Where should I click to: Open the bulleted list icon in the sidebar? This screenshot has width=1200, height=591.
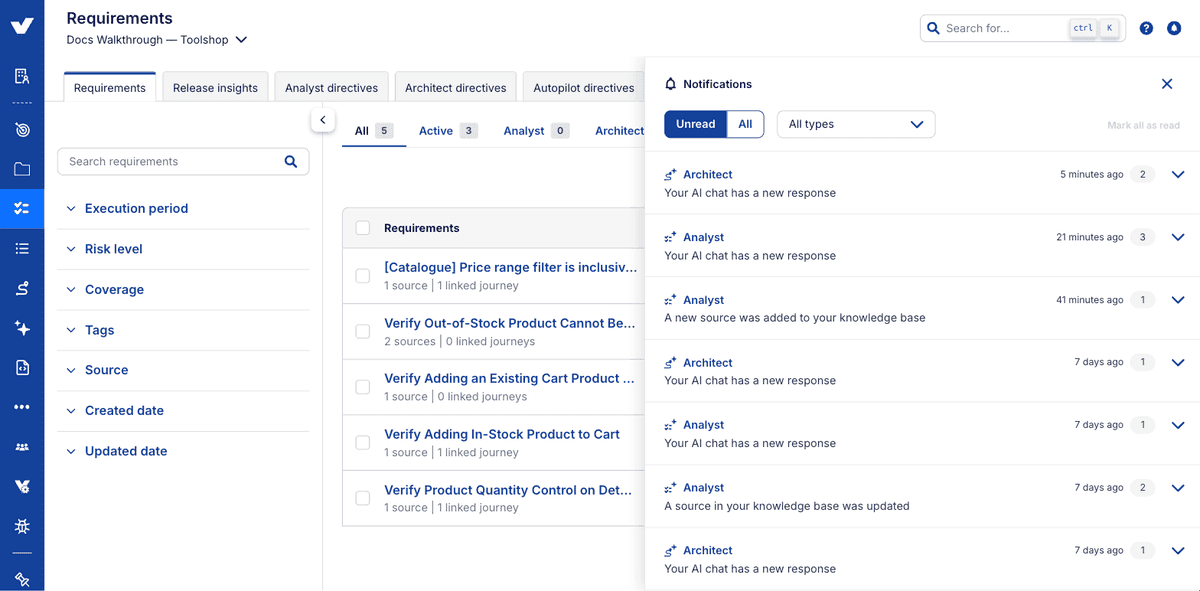coord(22,248)
